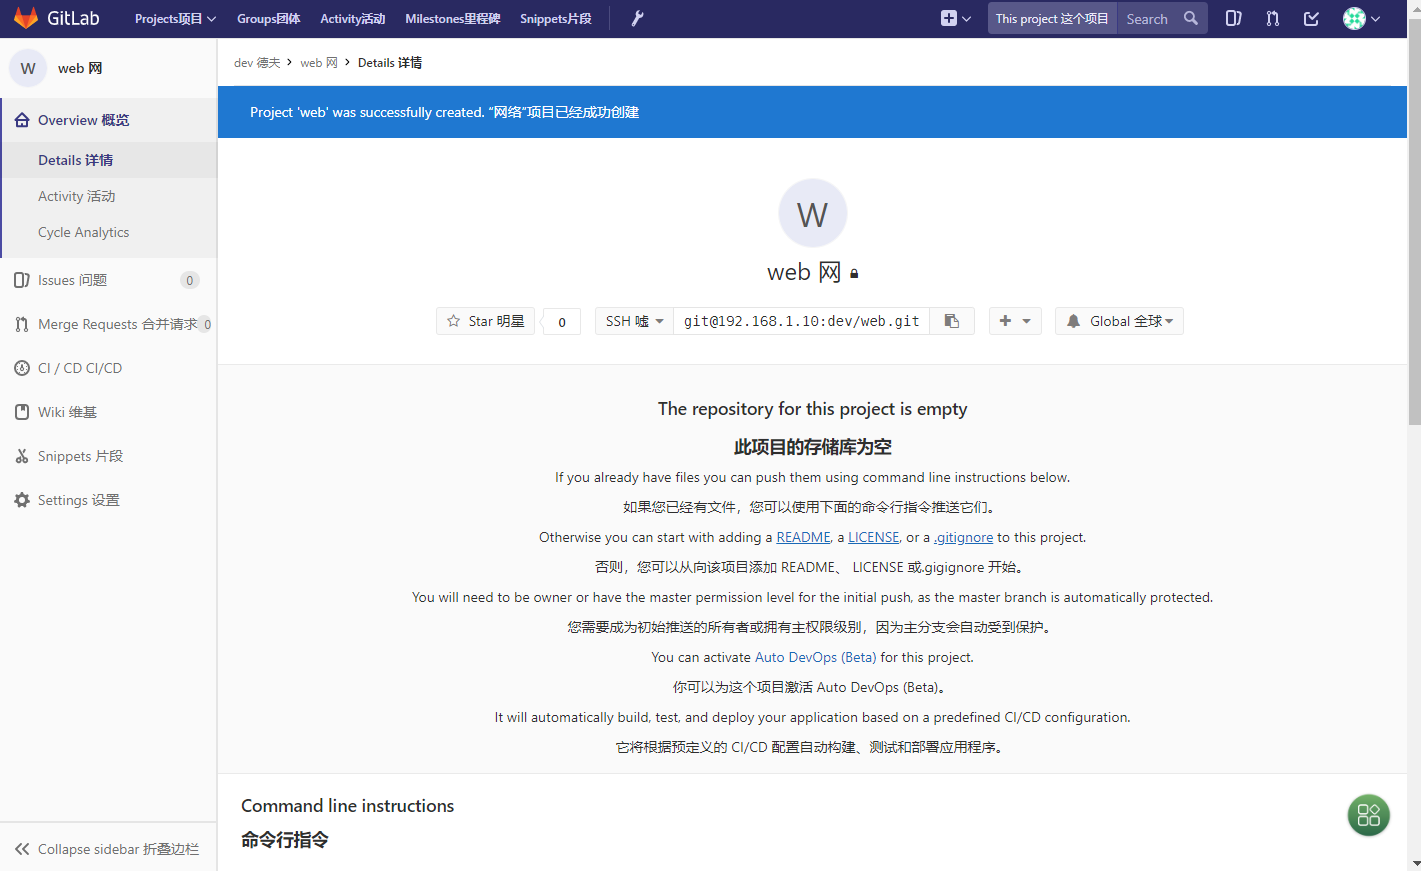Click the star count 0
Image resolution: width=1421 pixels, height=871 pixels.
562,322
